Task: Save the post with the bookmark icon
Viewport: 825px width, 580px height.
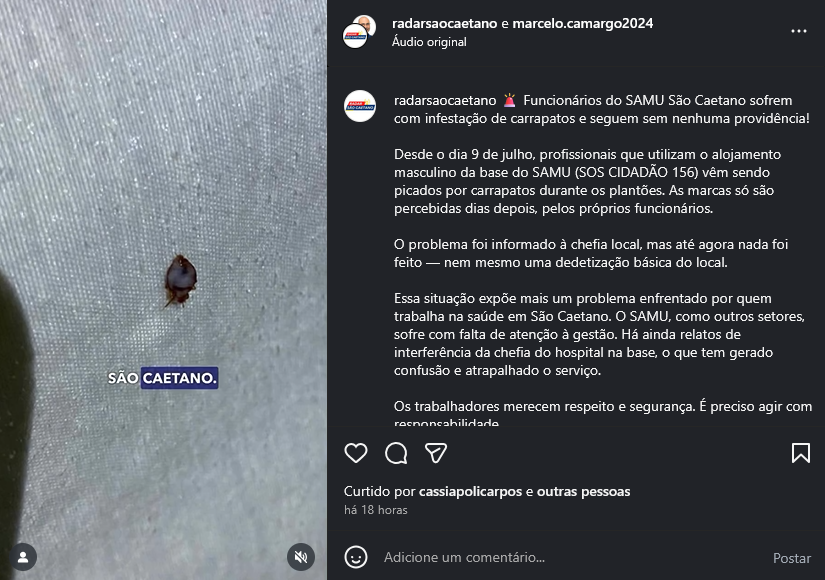Action: 801,453
